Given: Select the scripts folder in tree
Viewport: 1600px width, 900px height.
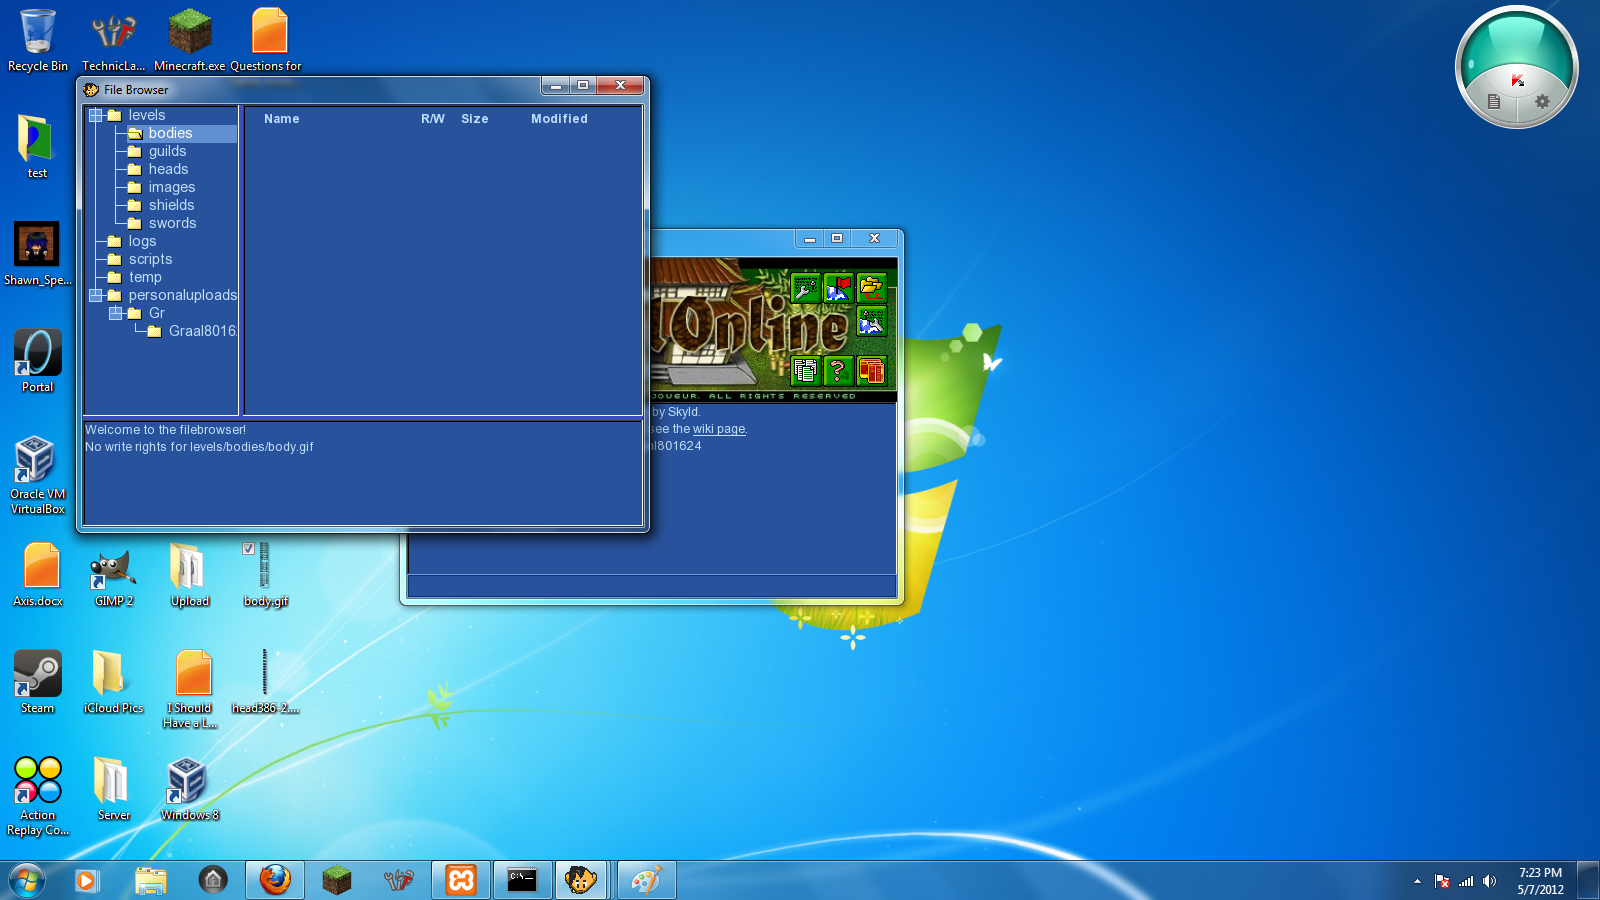Looking at the screenshot, I should click(x=150, y=260).
